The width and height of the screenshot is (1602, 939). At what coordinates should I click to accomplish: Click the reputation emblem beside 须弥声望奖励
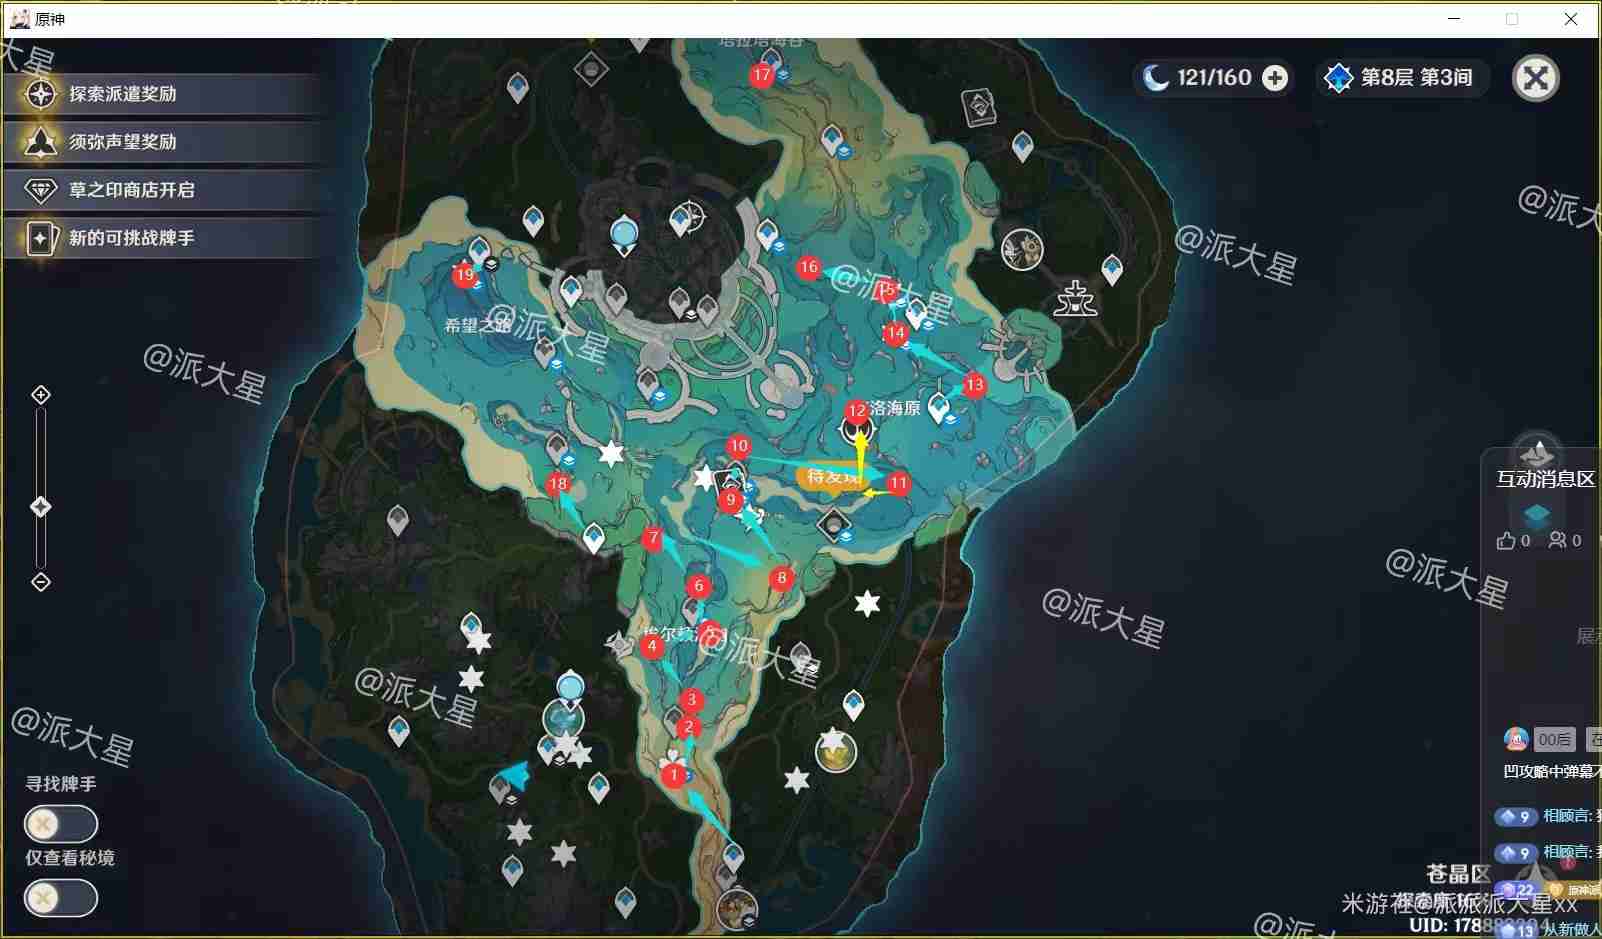coord(41,142)
